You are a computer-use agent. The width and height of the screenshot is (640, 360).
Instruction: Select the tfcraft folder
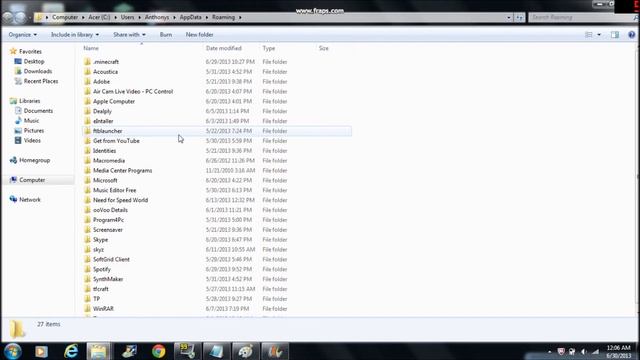[101, 289]
